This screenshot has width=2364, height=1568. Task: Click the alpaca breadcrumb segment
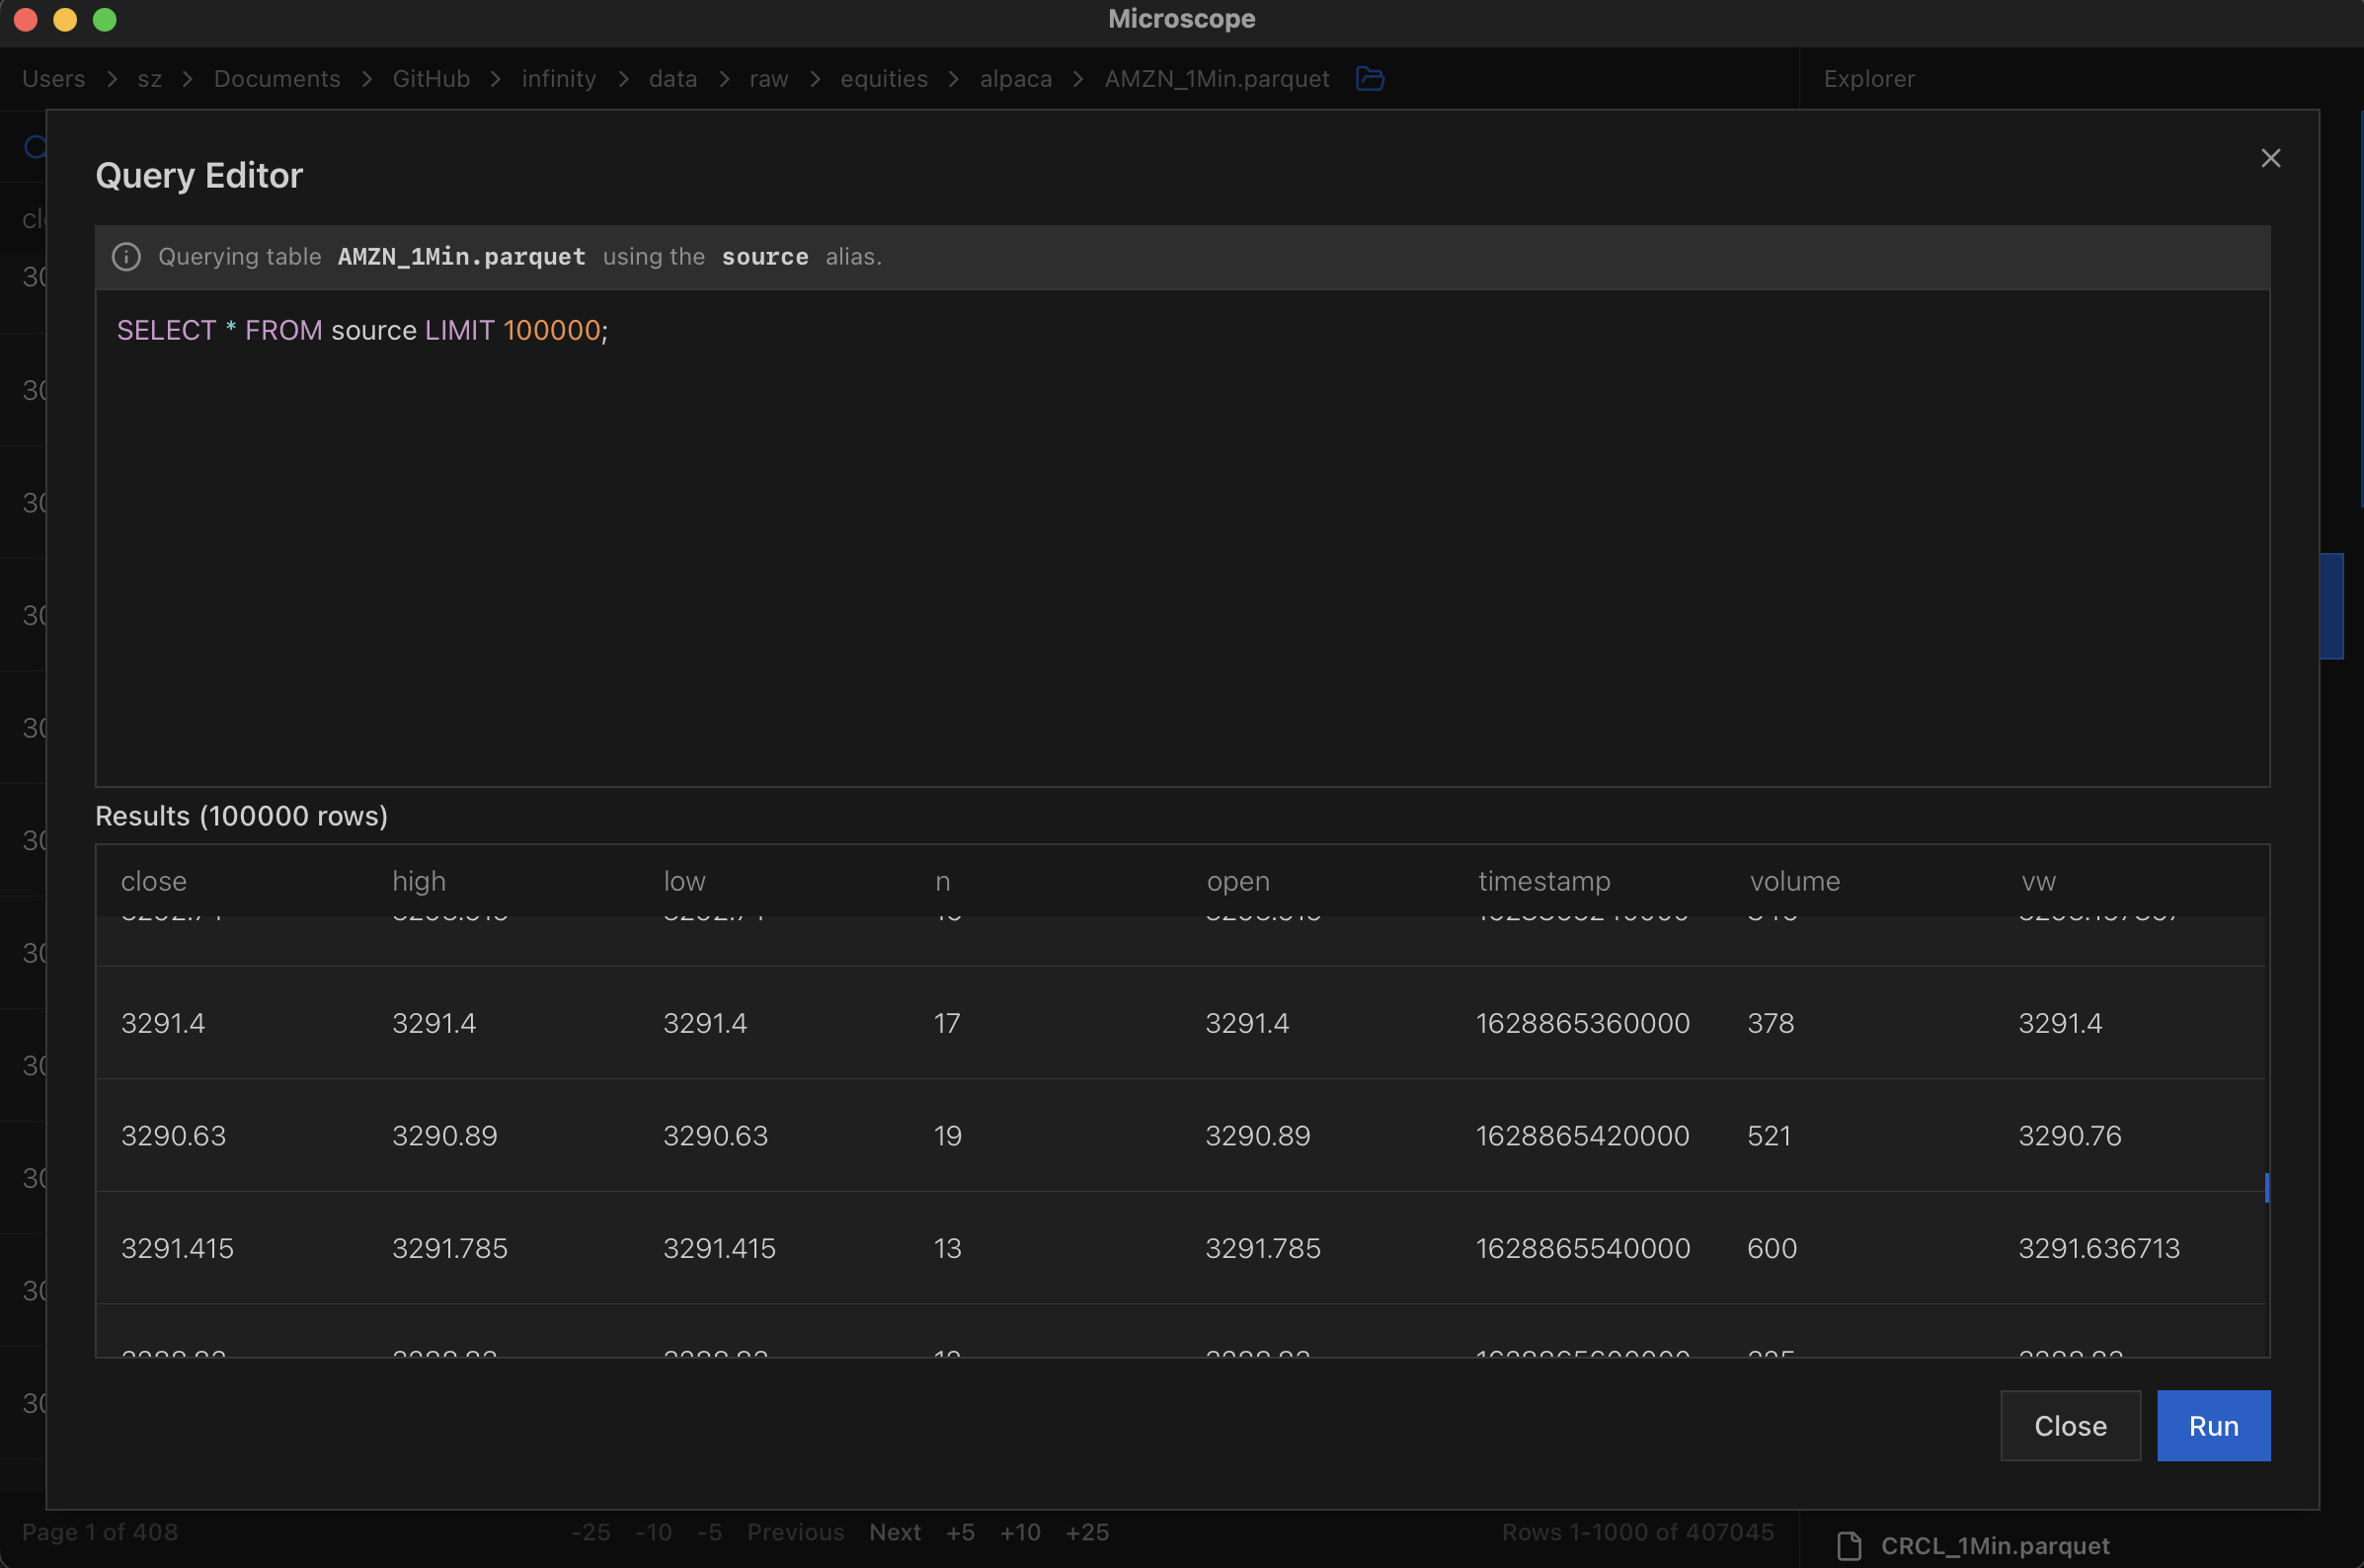pos(1016,78)
